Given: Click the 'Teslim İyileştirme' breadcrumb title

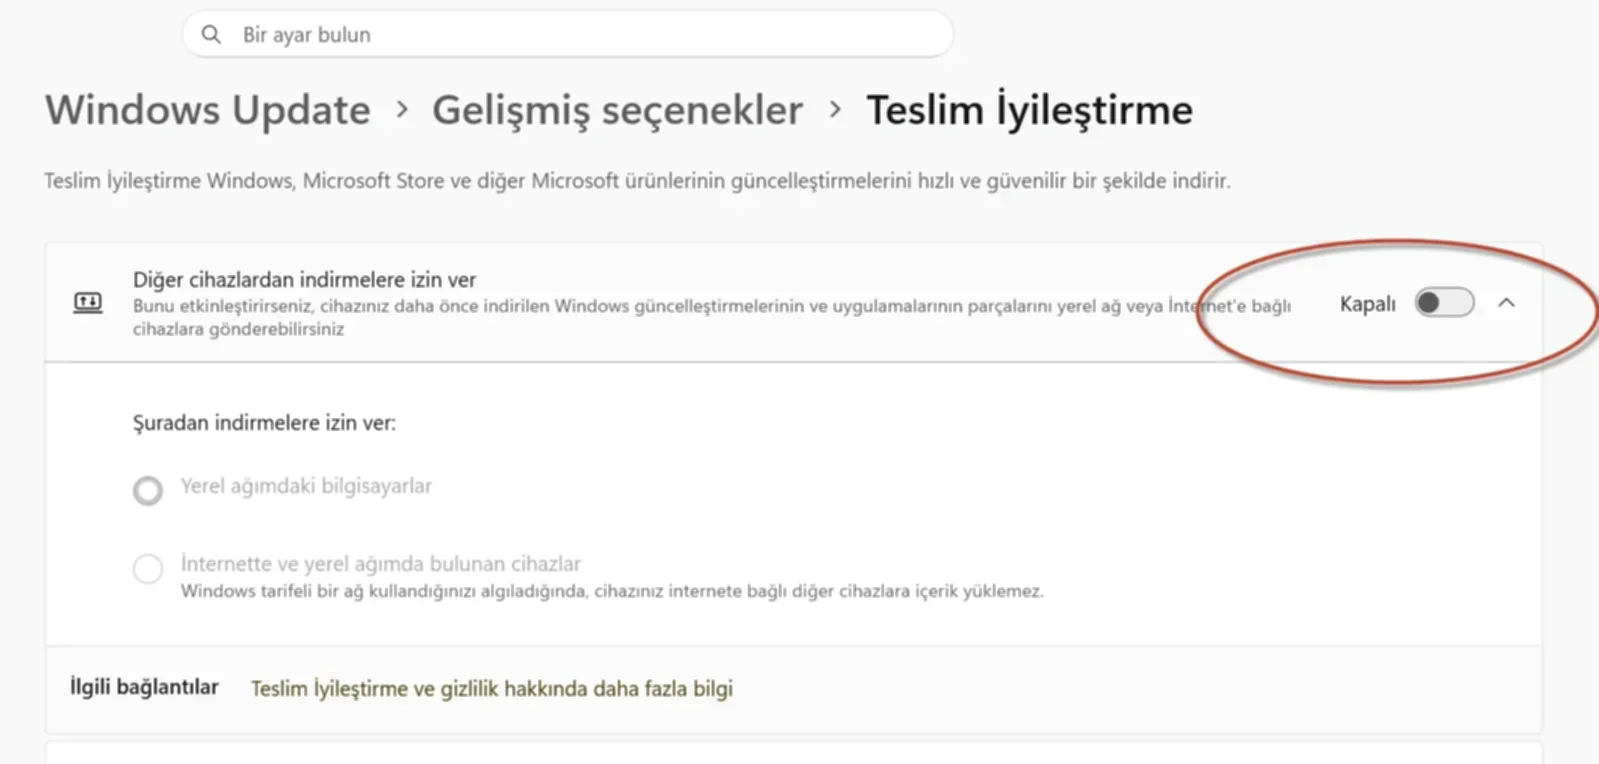Looking at the screenshot, I should tap(1032, 110).
